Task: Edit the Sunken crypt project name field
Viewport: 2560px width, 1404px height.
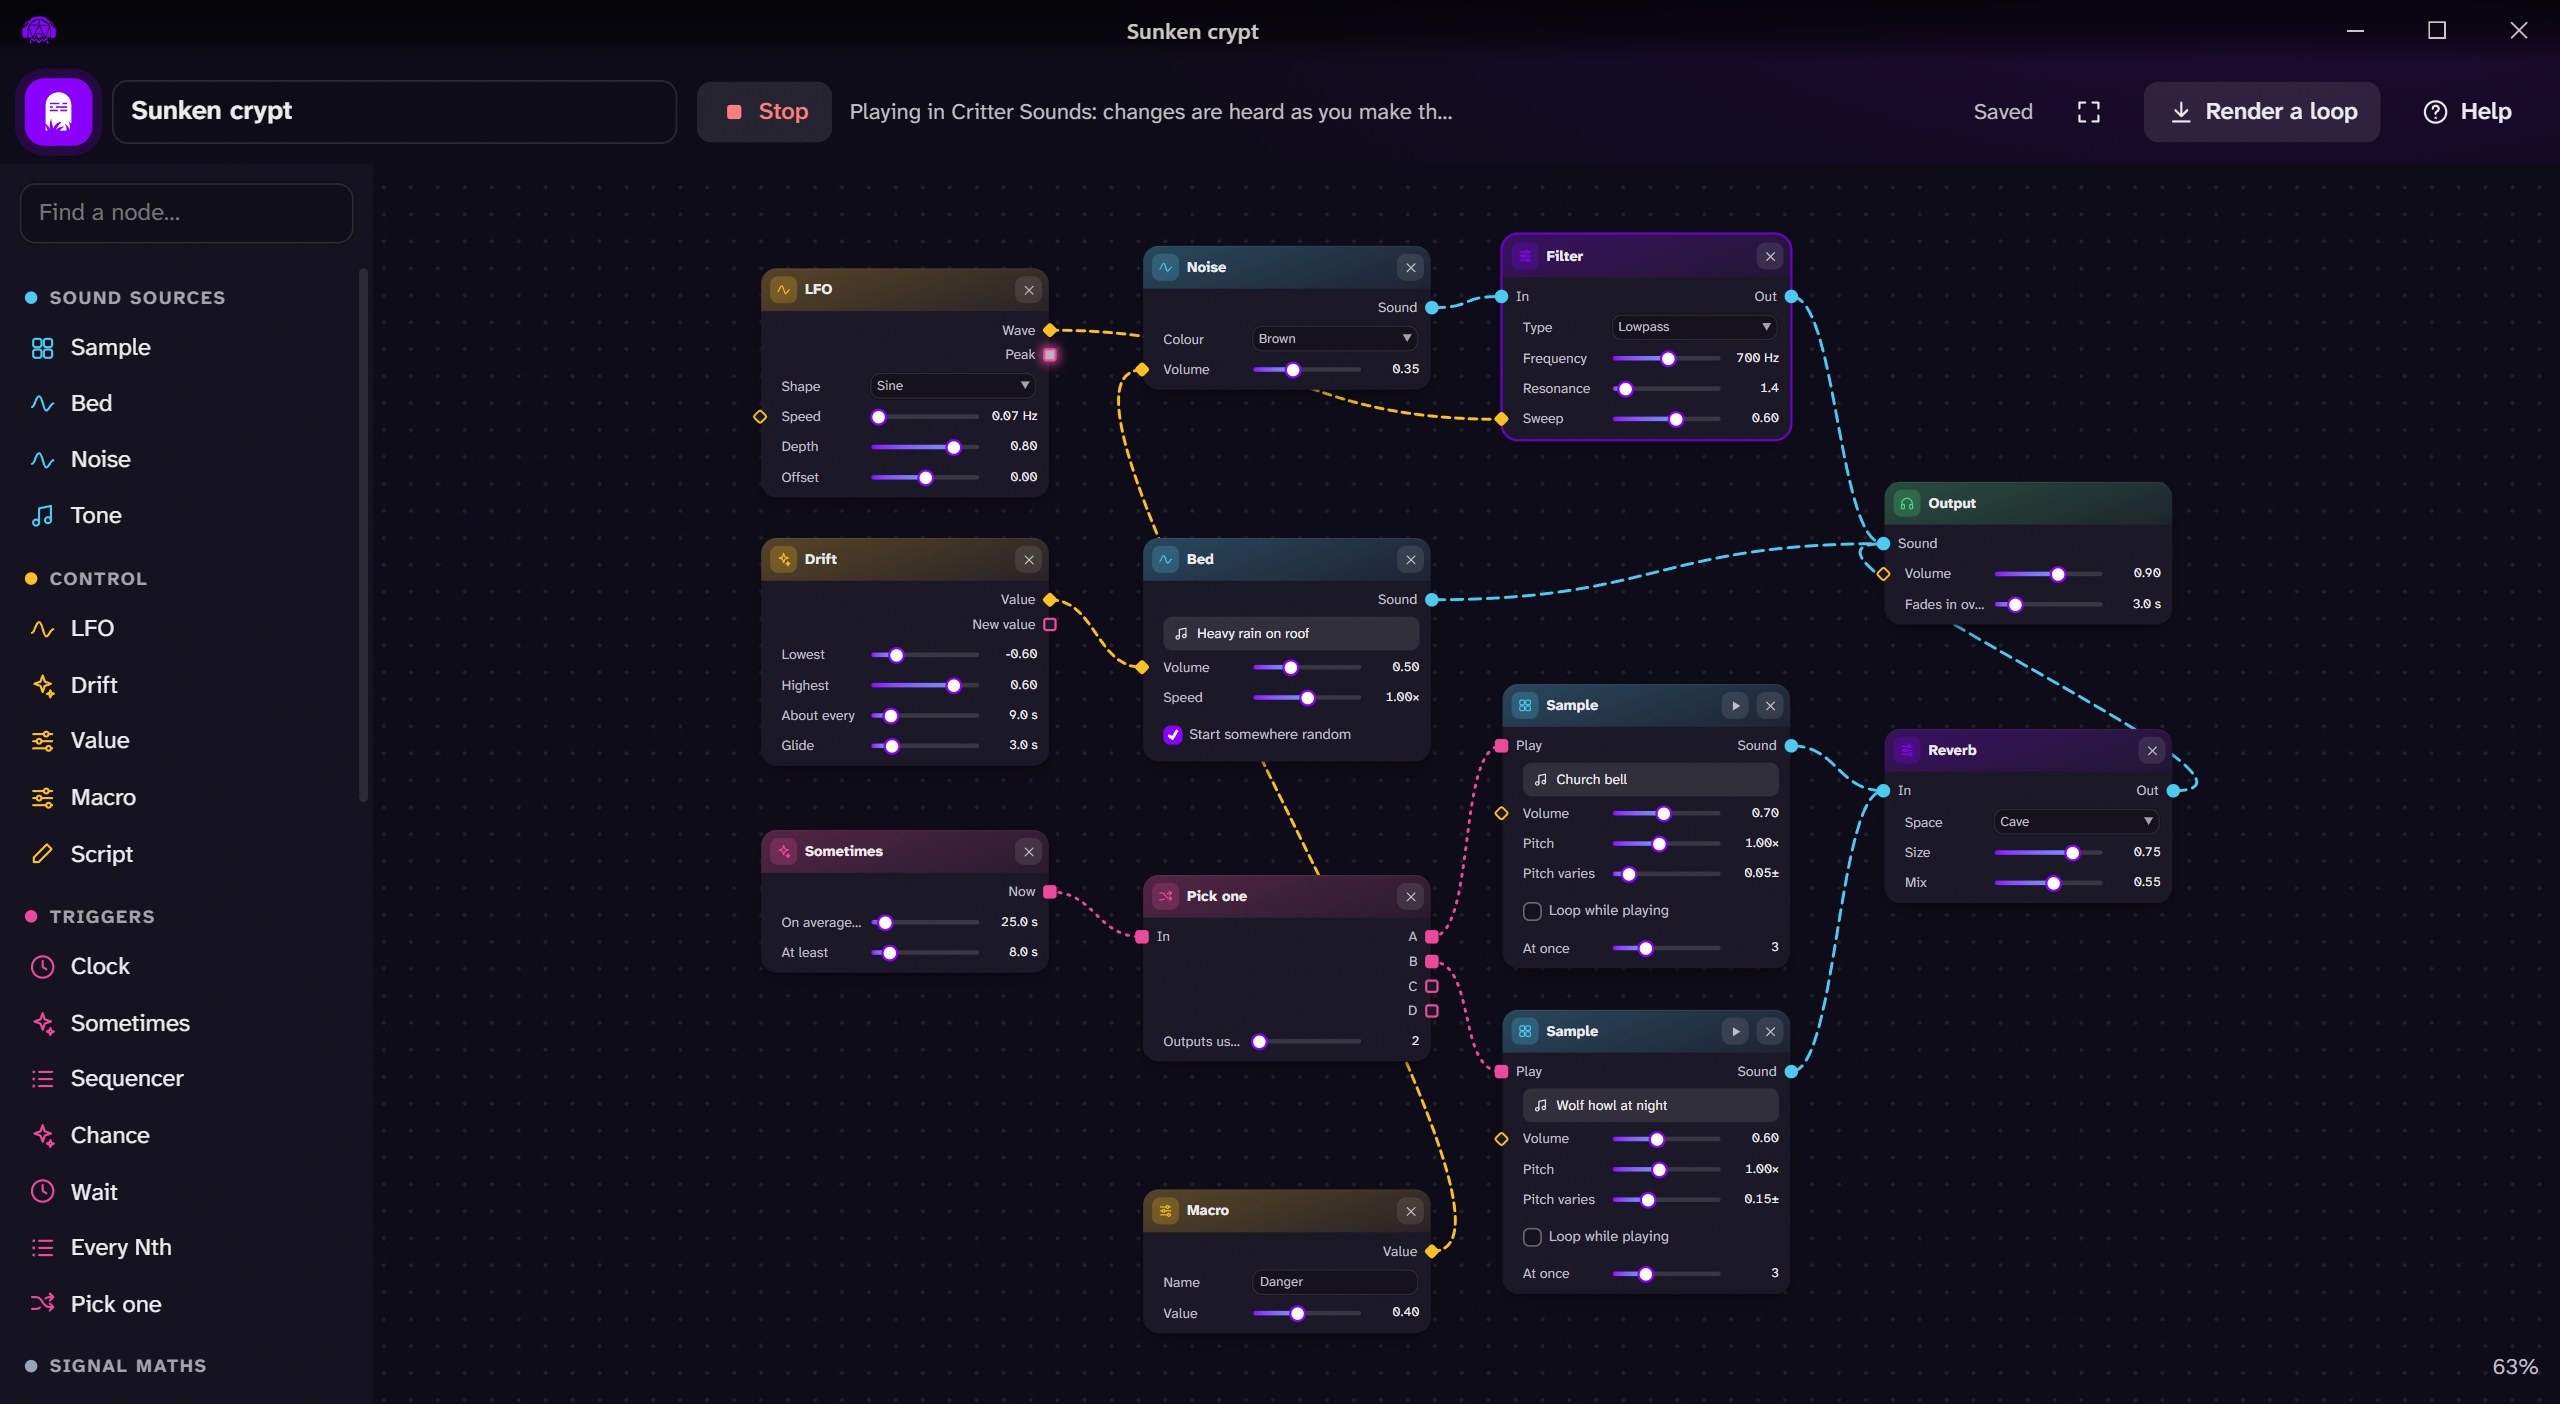Action: pyautogui.click(x=394, y=111)
